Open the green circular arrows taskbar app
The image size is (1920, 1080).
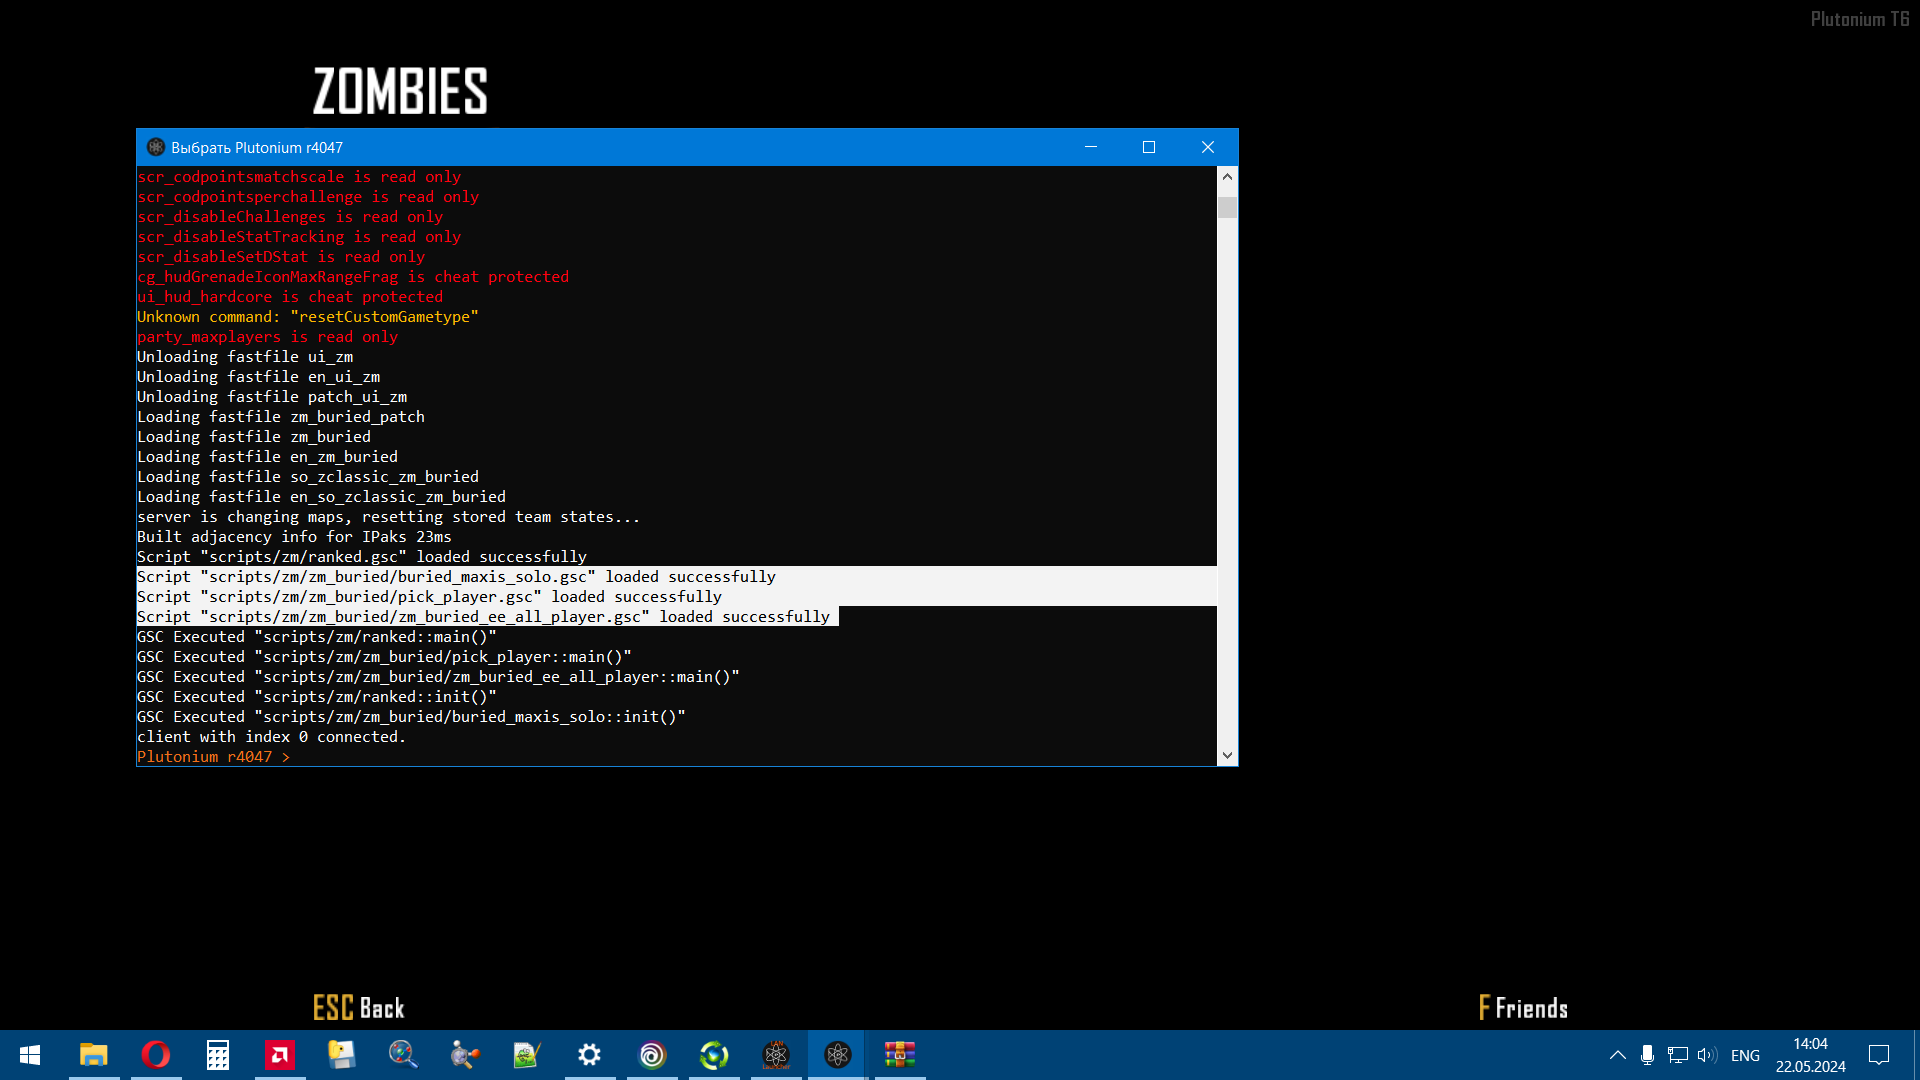pyautogui.click(x=714, y=1055)
